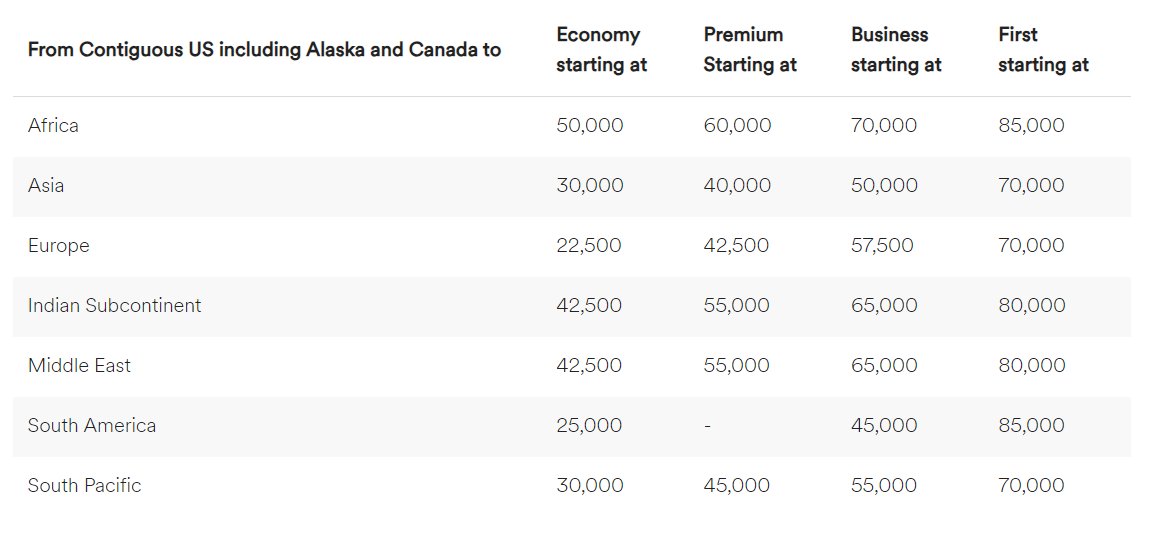
Task: Select Asia premium value 40,000
Action: point(738,185)
